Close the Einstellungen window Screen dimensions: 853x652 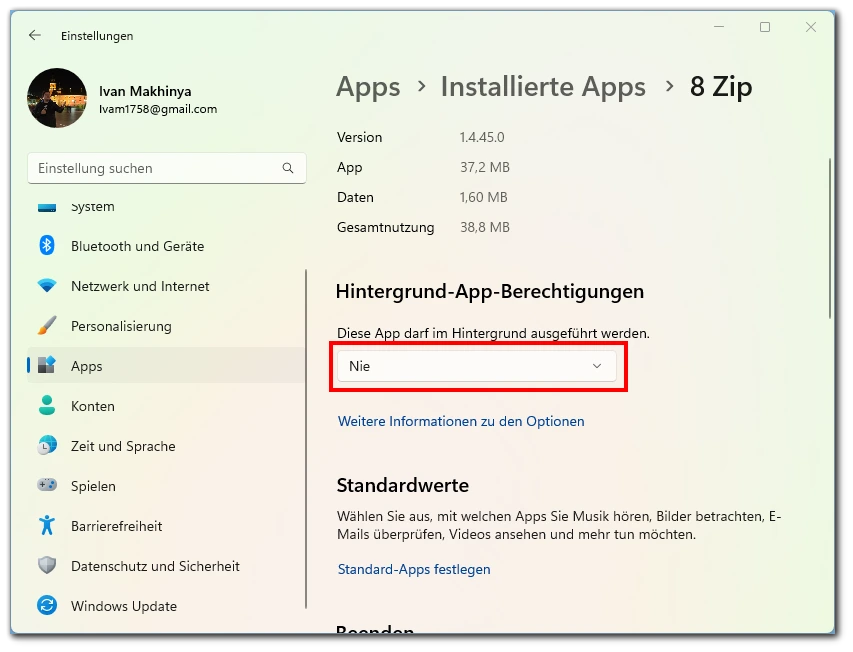click(811, 27)
